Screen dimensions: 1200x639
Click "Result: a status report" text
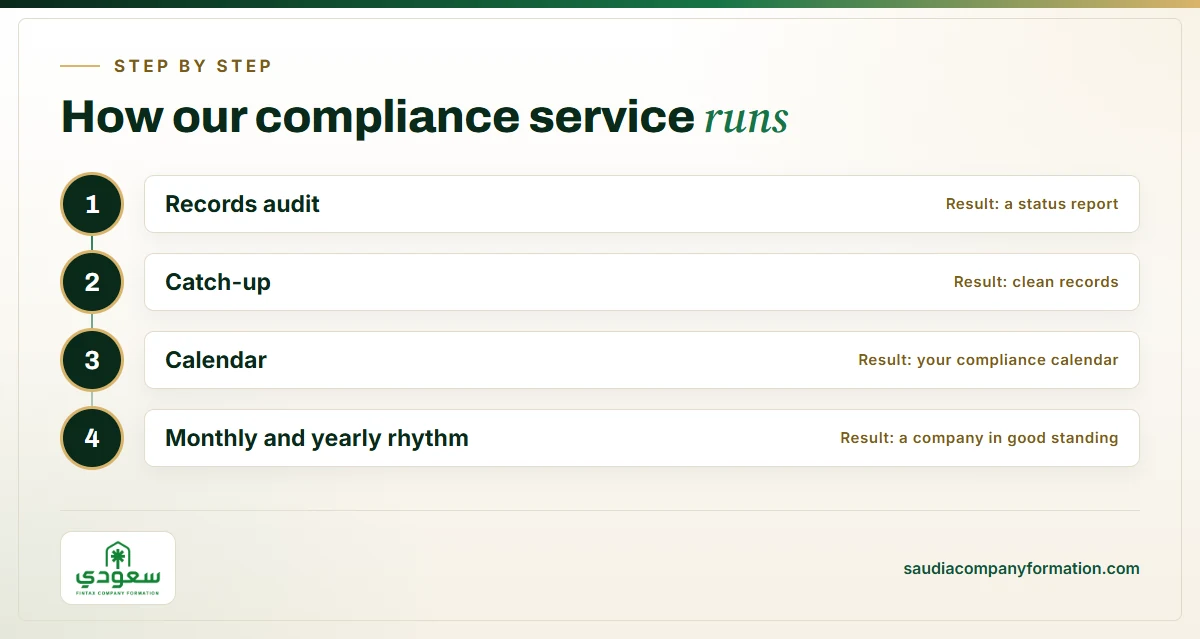coord(1032,204)
